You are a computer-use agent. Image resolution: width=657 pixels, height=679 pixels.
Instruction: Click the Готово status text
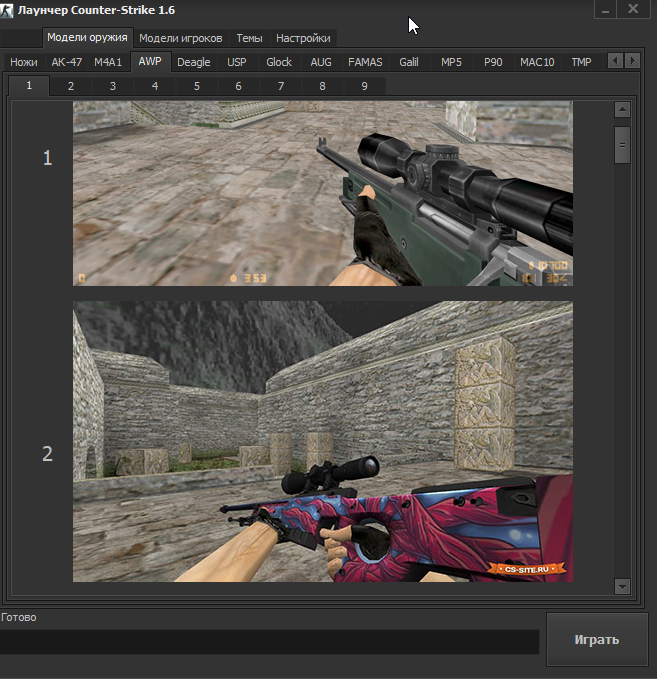click(19, 617)
